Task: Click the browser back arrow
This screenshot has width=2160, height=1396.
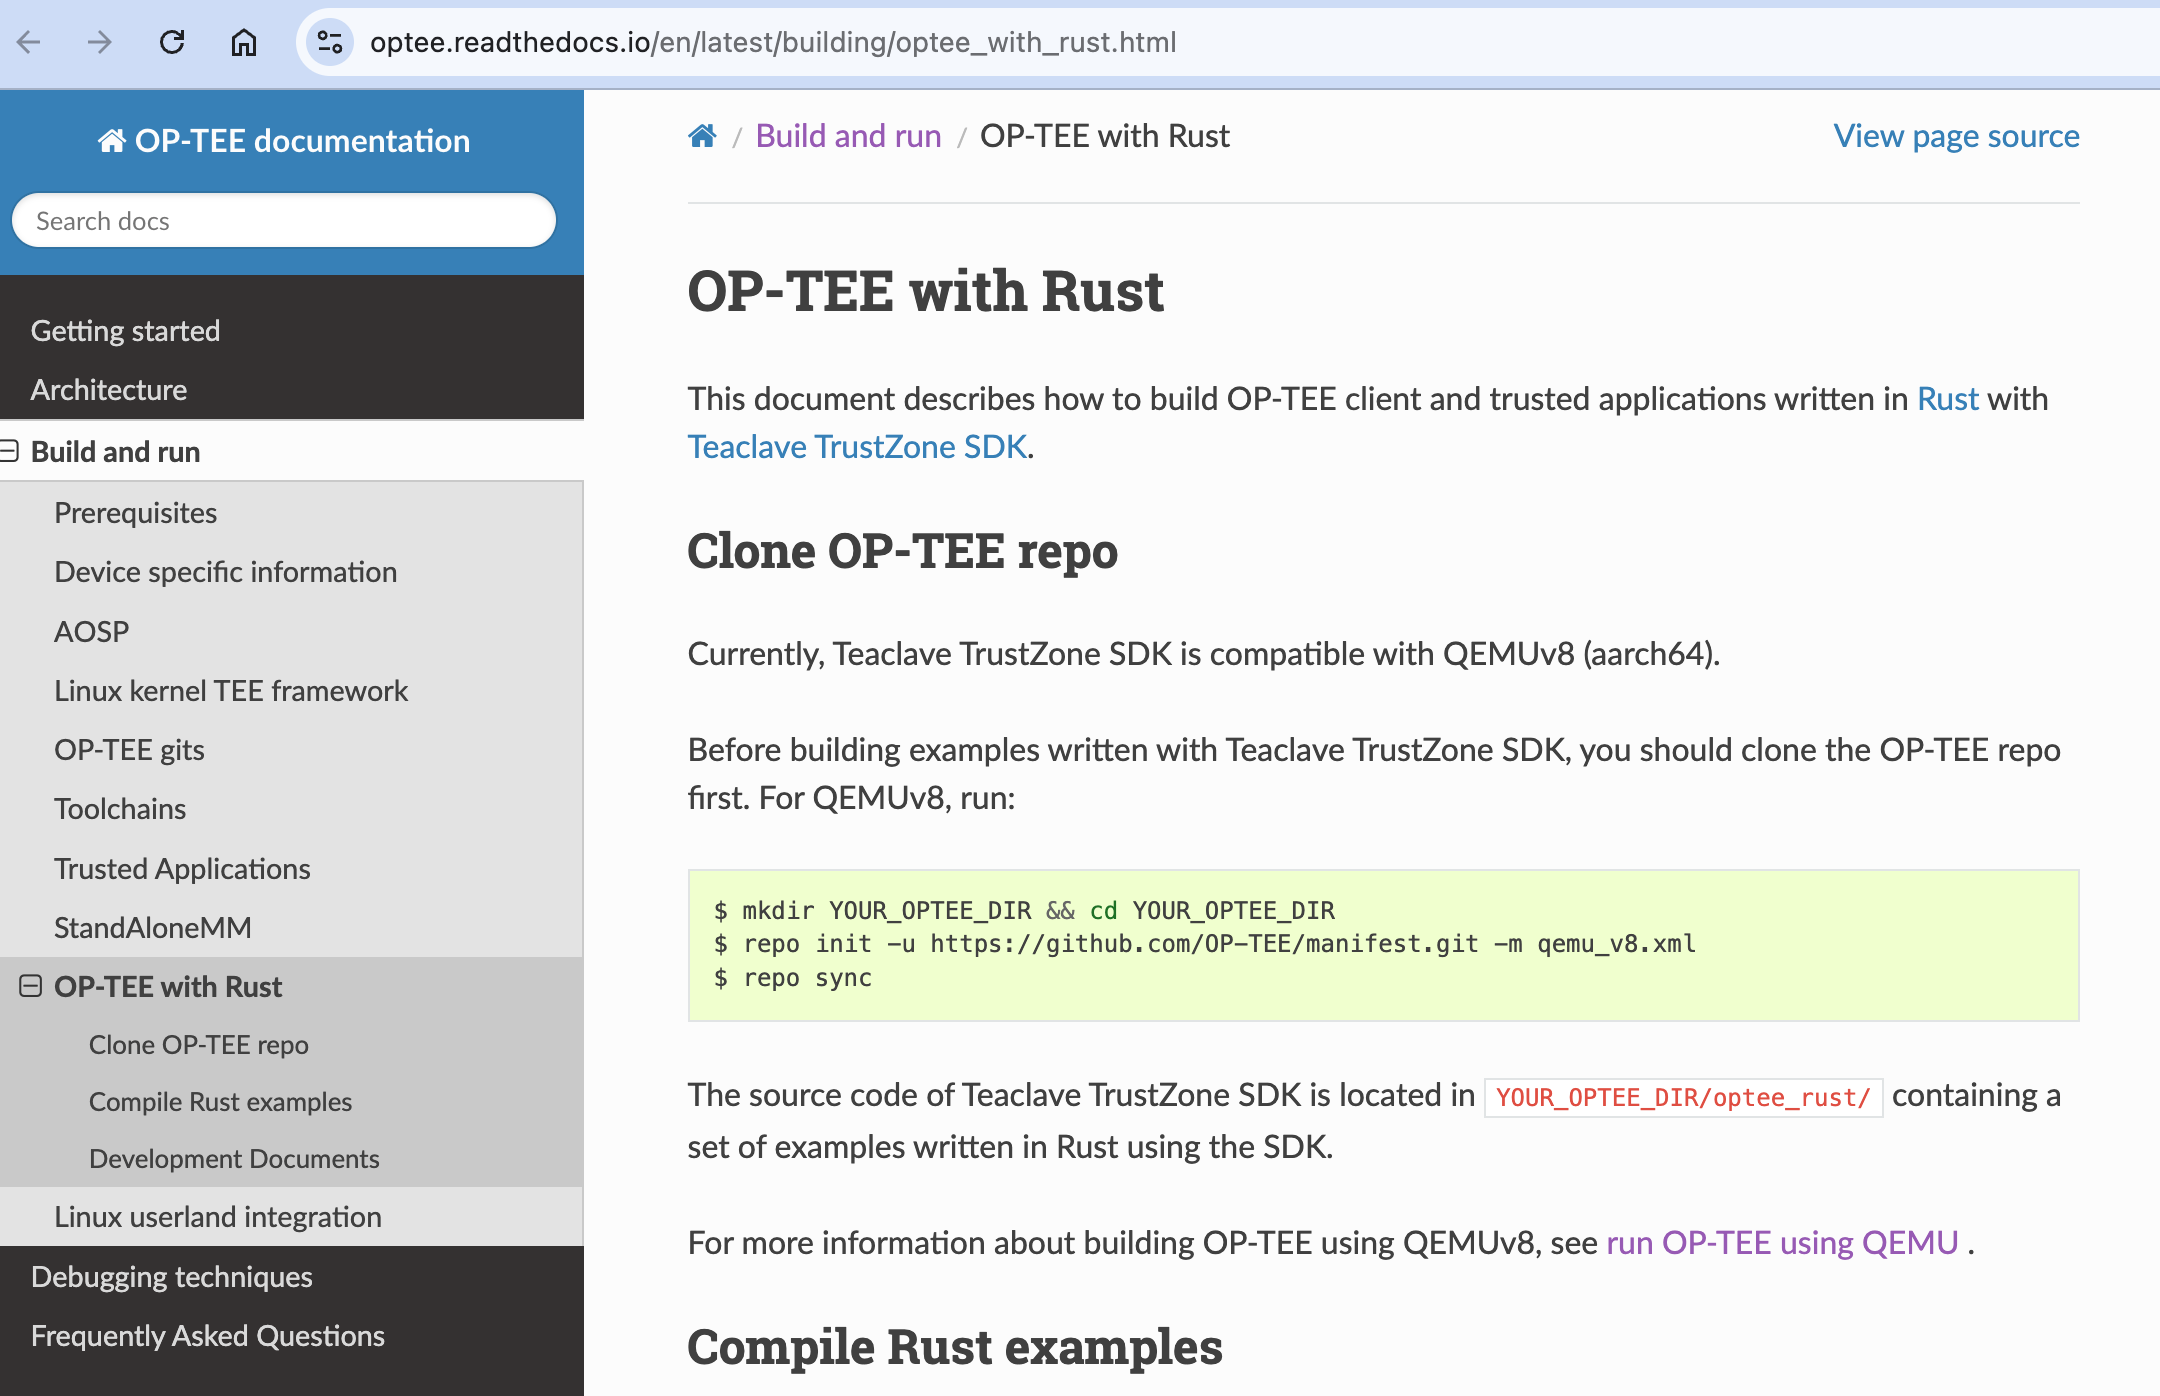Action: (29, 42)
